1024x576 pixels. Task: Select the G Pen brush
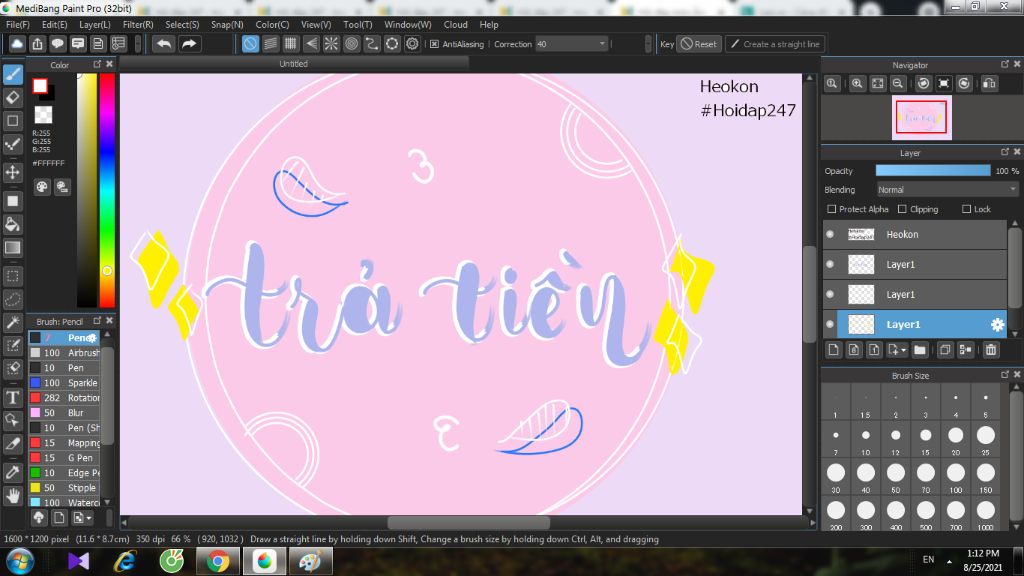coord(65,458)
